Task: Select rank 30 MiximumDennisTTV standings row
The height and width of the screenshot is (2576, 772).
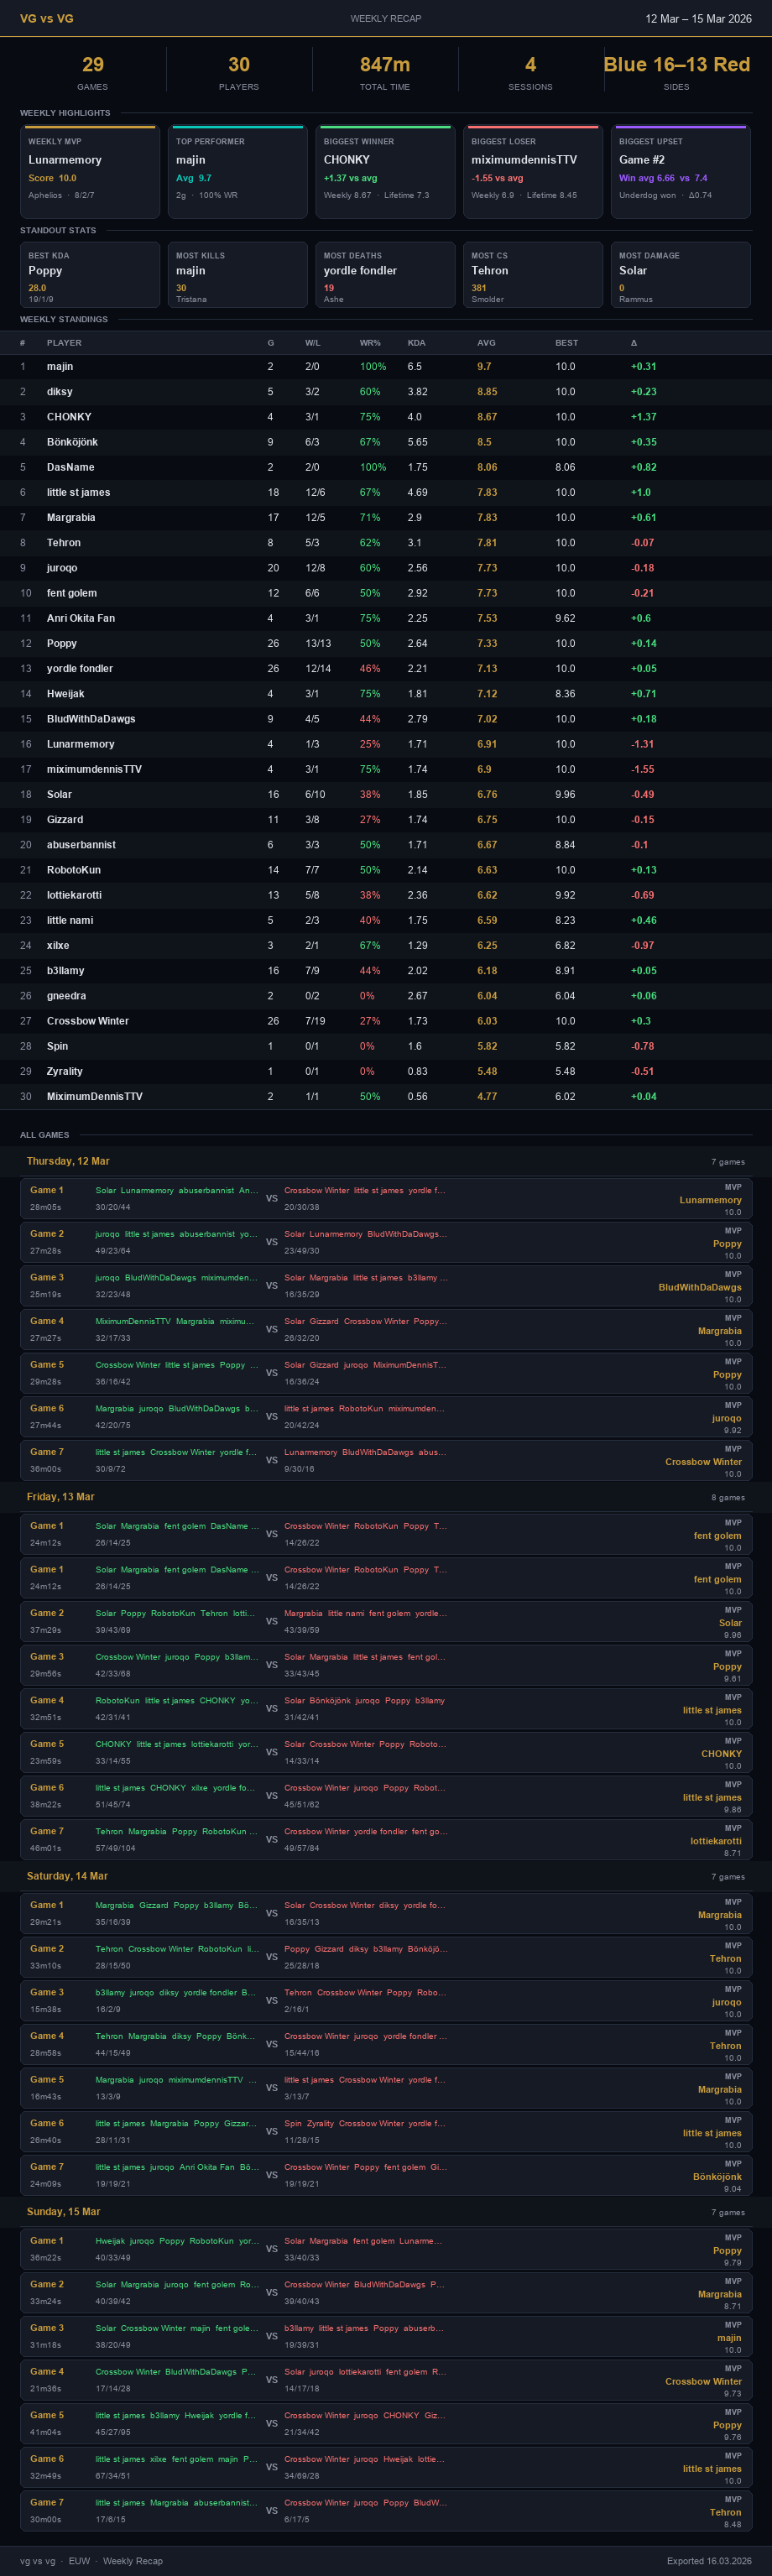Action: (386, 1097)
